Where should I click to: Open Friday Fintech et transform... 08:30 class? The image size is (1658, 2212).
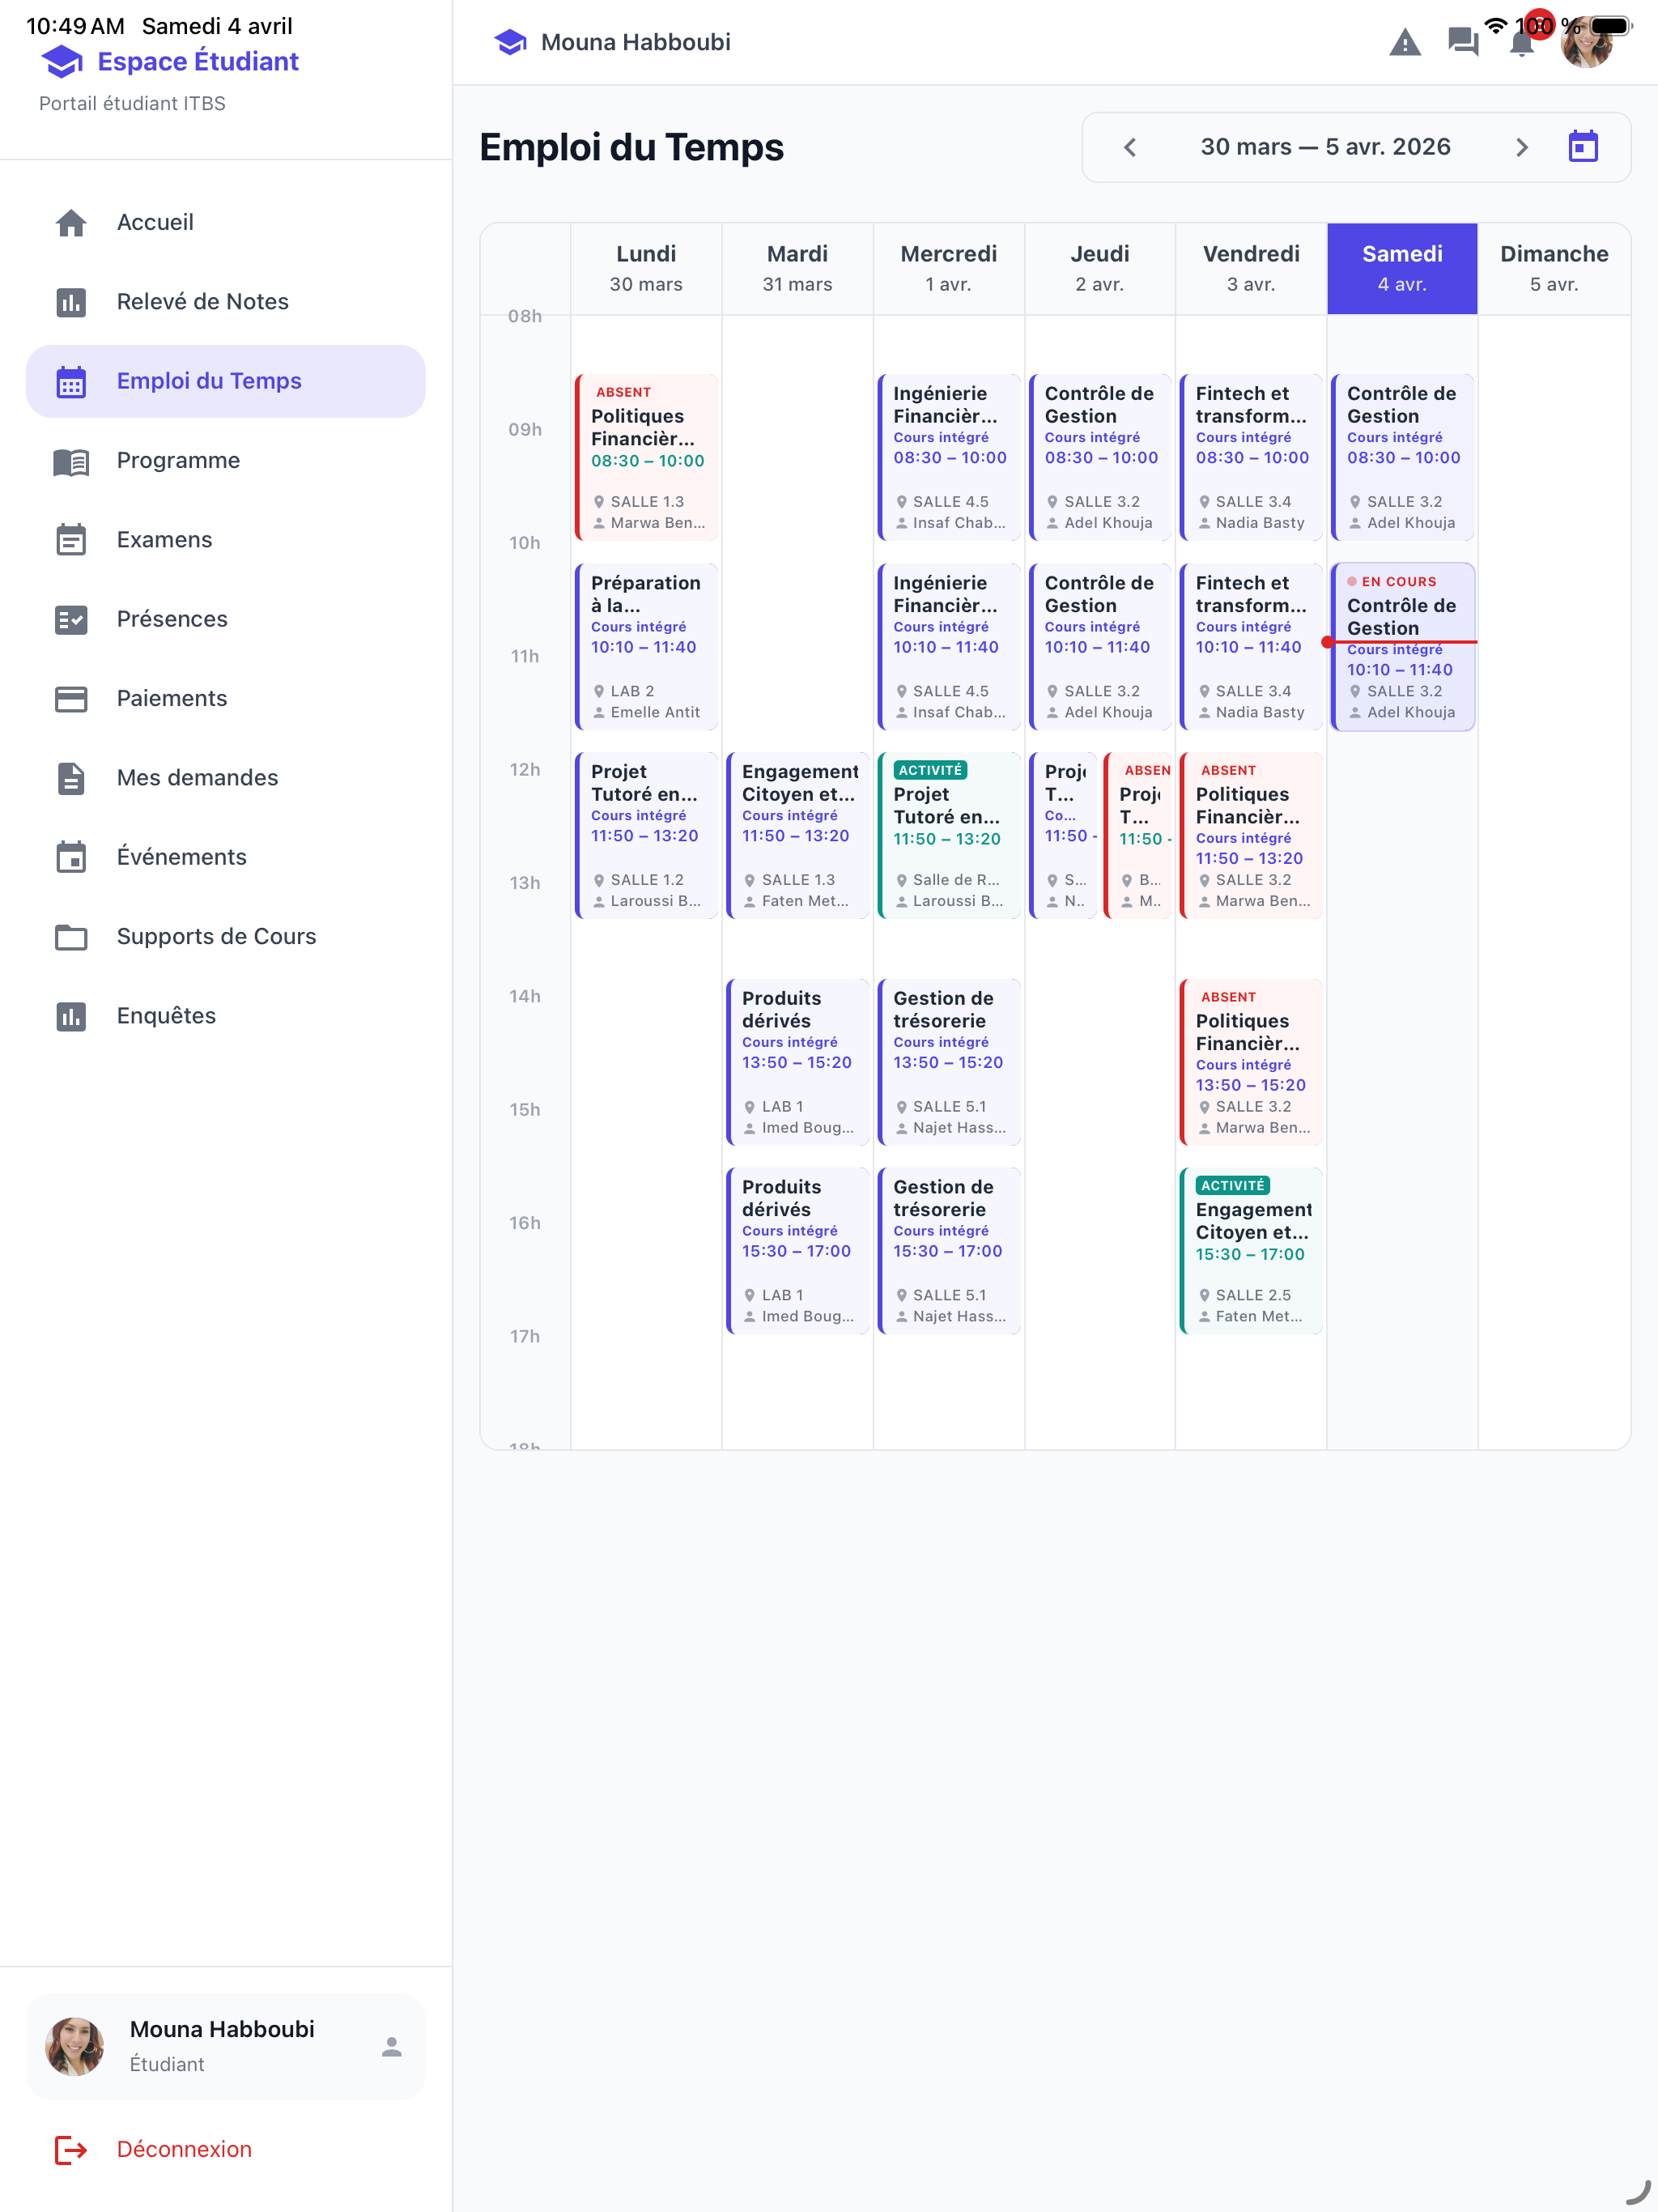click(x=1251, y=458)
